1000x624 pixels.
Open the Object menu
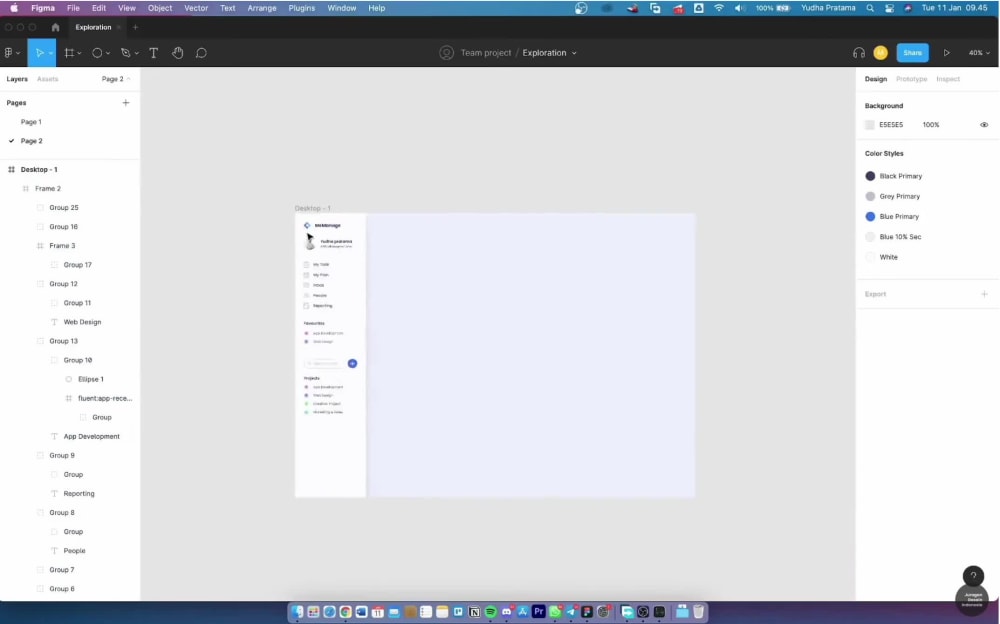[x=160, y=8]
